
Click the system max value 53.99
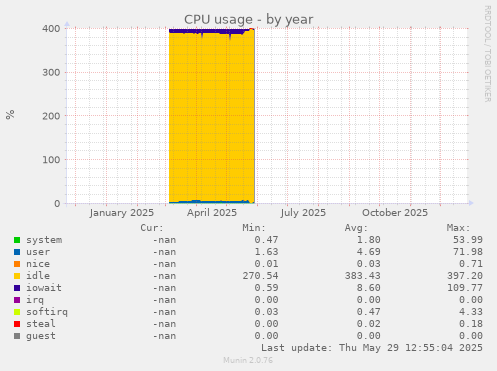point(468,240)
